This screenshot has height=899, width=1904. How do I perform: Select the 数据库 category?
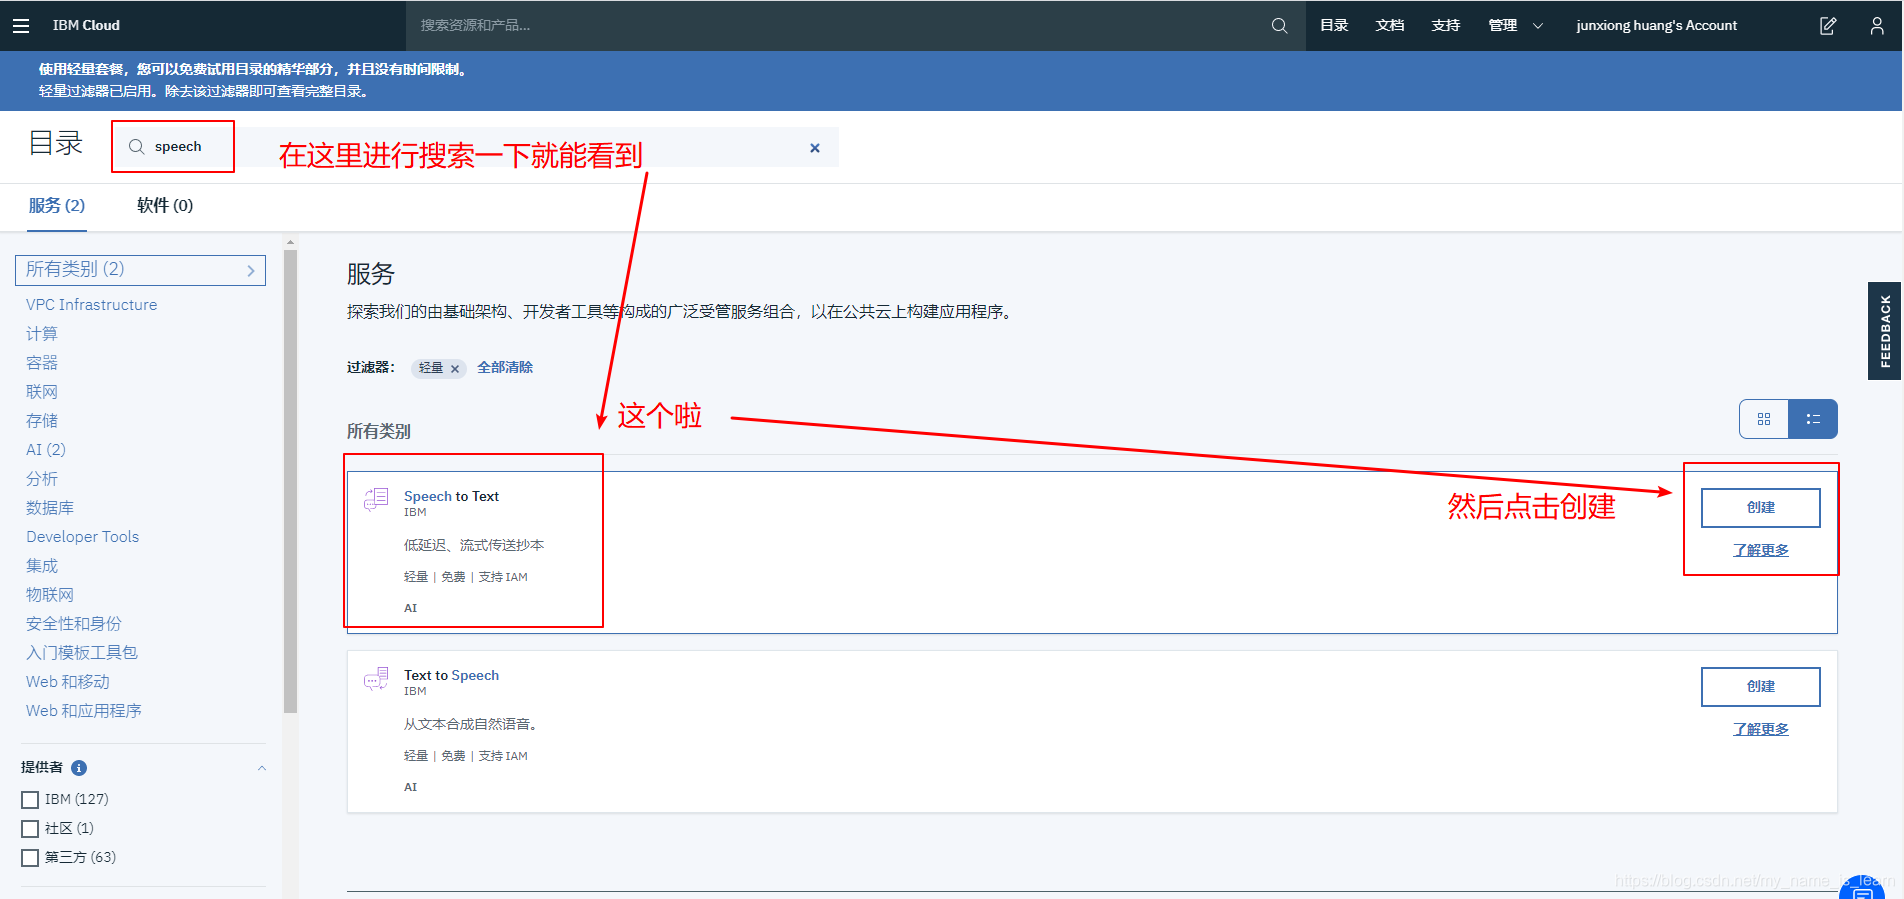[50, 508]
